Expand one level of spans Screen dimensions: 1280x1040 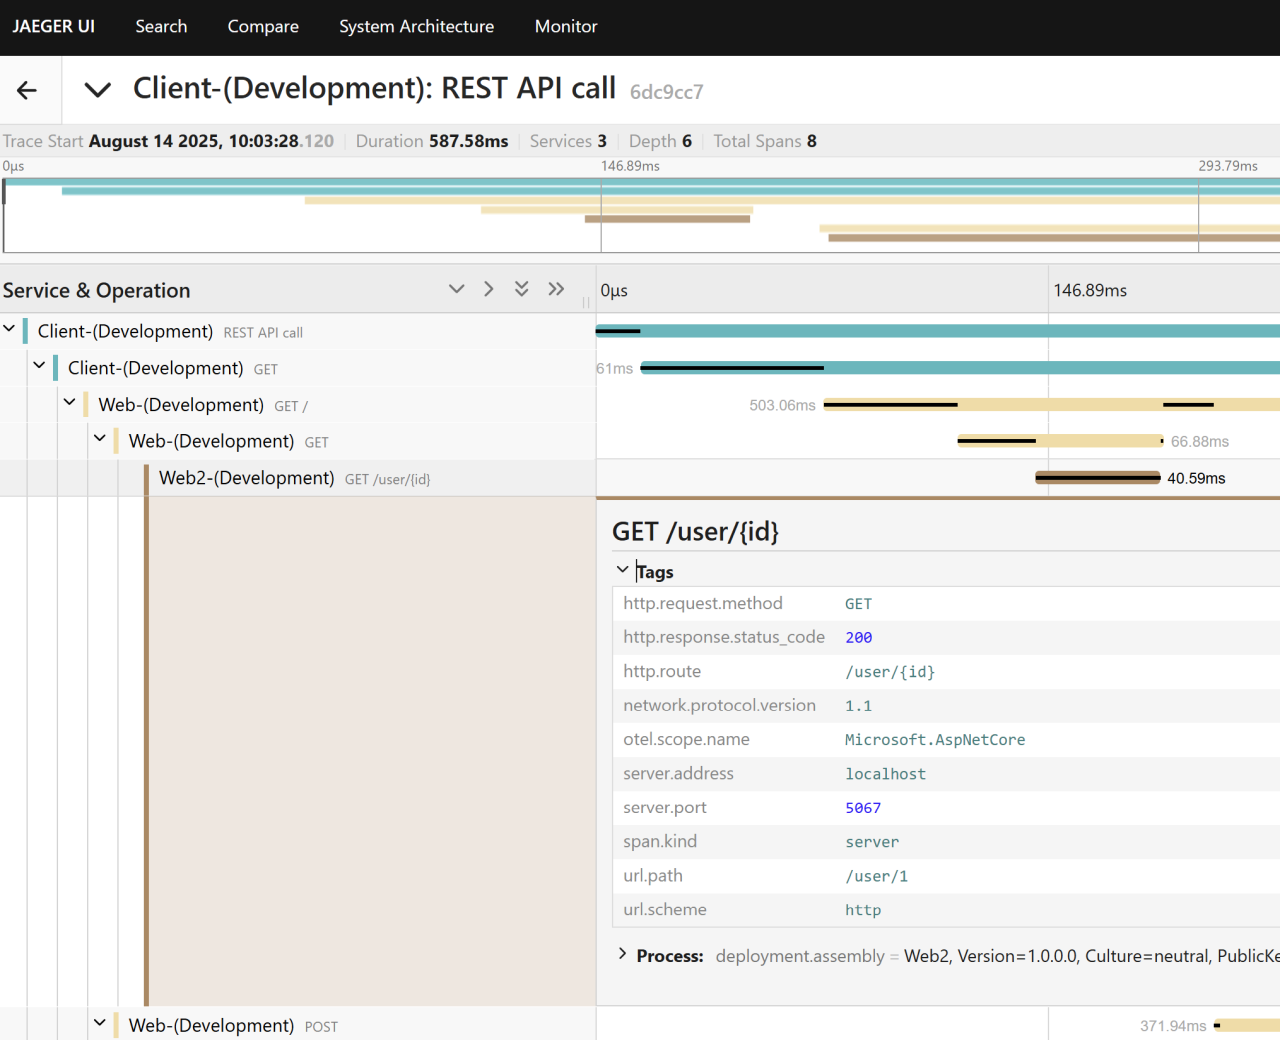[x=488, y=289]
